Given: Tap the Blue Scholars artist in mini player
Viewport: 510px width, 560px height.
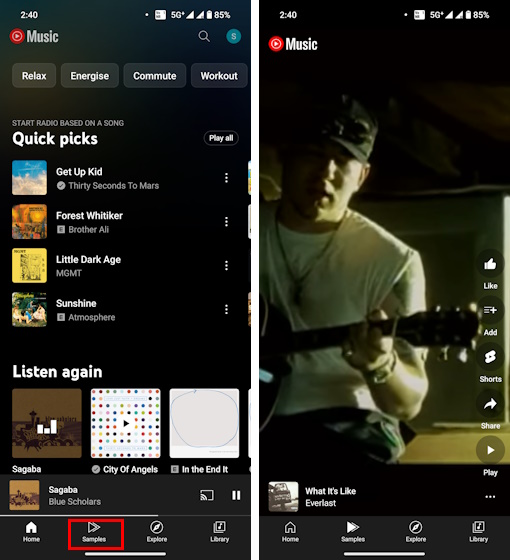Looking at the screenshot, I should pos(75,502).
